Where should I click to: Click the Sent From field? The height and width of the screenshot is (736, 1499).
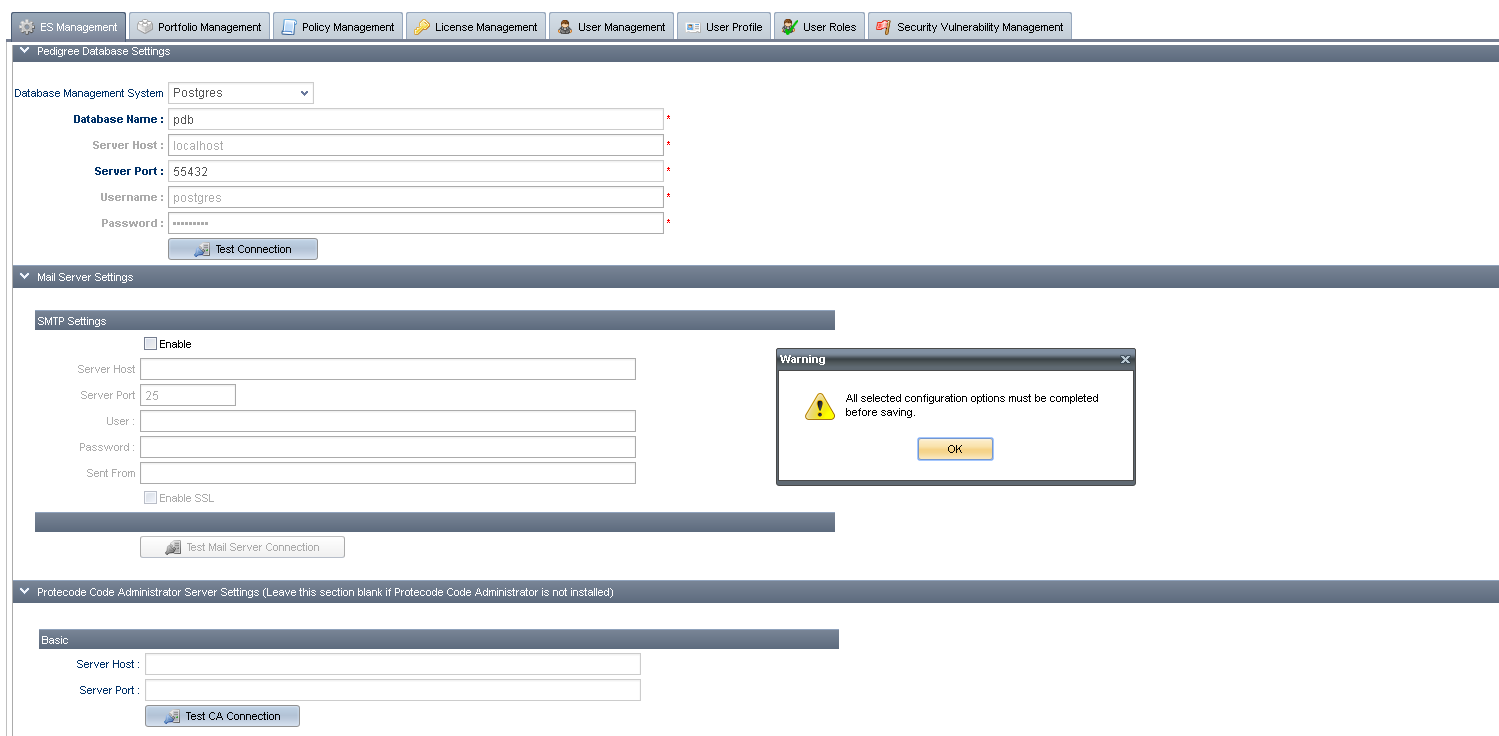tap(388, 473)
